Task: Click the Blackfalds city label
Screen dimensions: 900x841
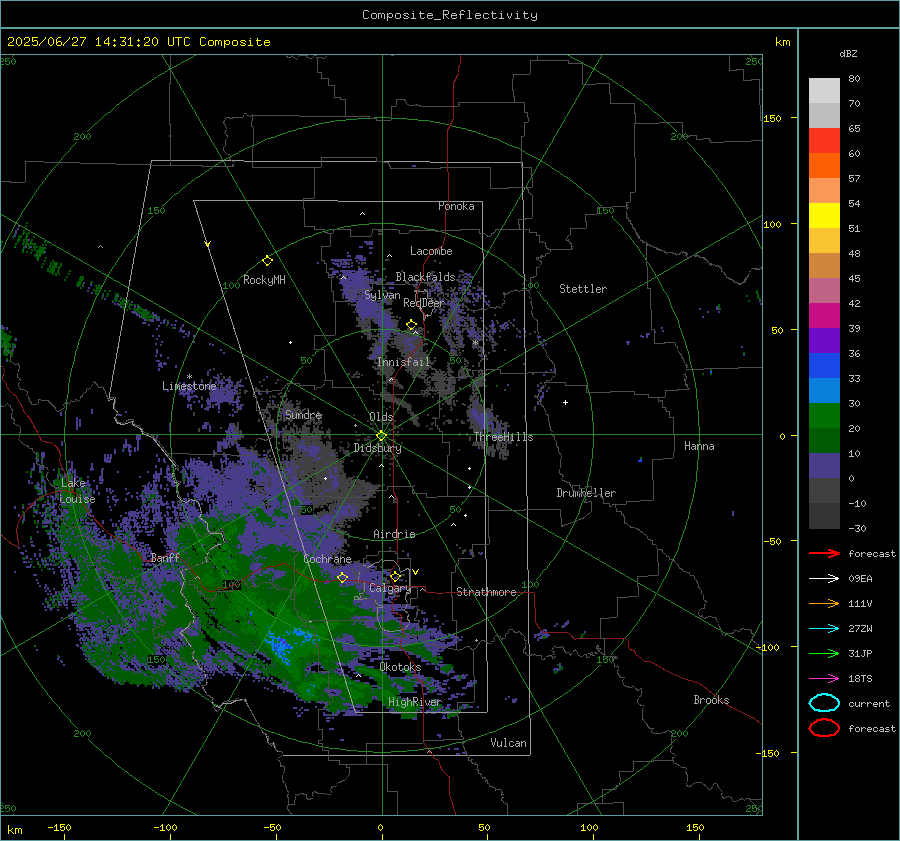Action: coord(425,277)
